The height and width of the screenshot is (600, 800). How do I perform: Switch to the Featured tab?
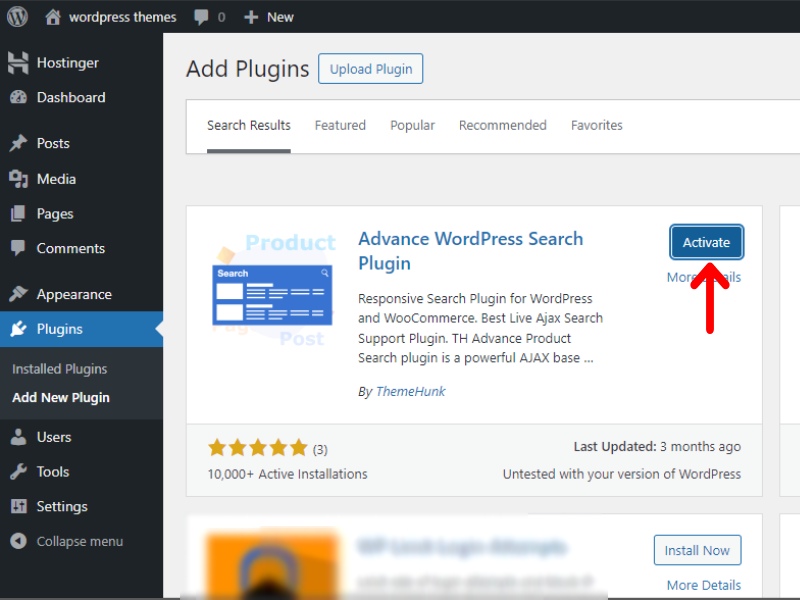pos(340,126)
